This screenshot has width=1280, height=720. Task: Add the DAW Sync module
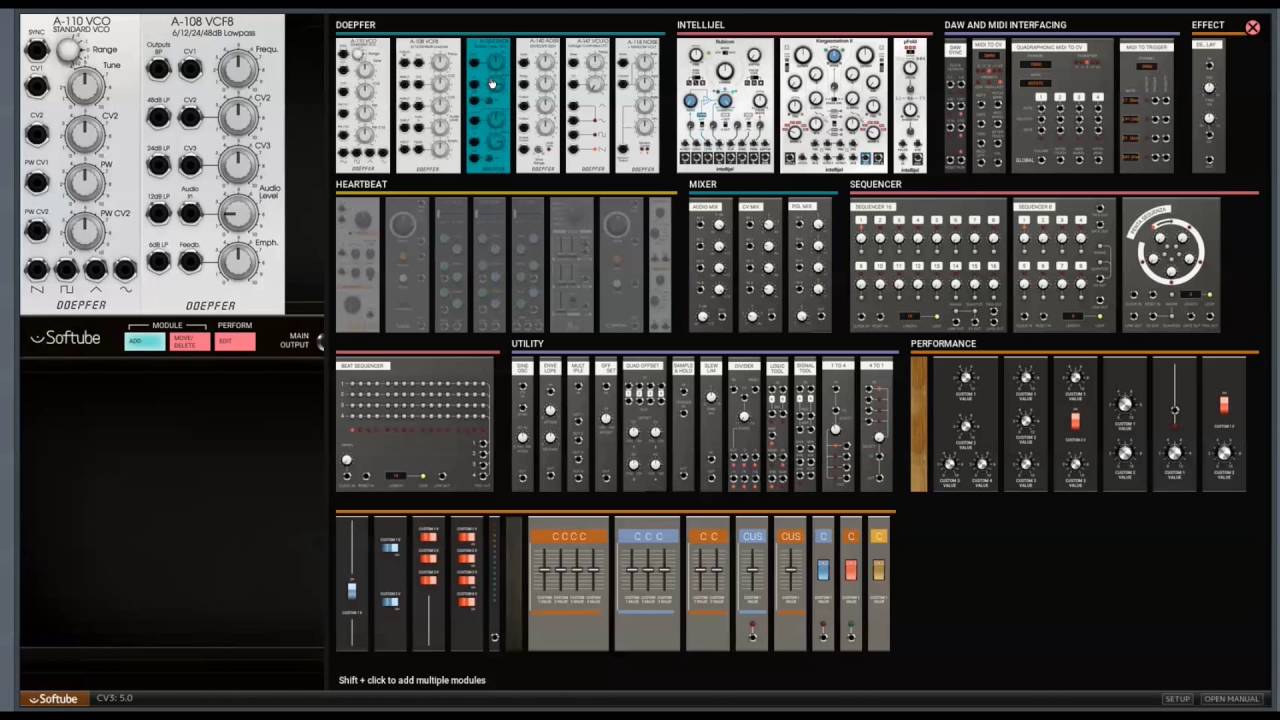956,106
